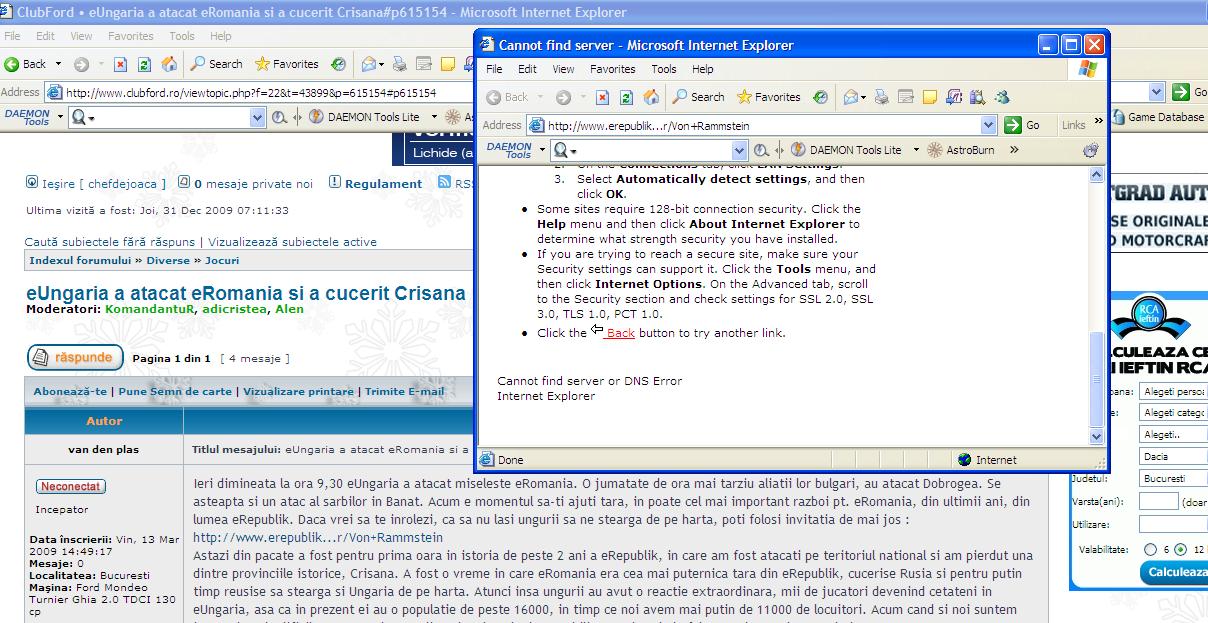Open the Bucuresti county dropdown
Image resolution: width=1208 pixels, height=623 pixels.
tap(1172, 479)
